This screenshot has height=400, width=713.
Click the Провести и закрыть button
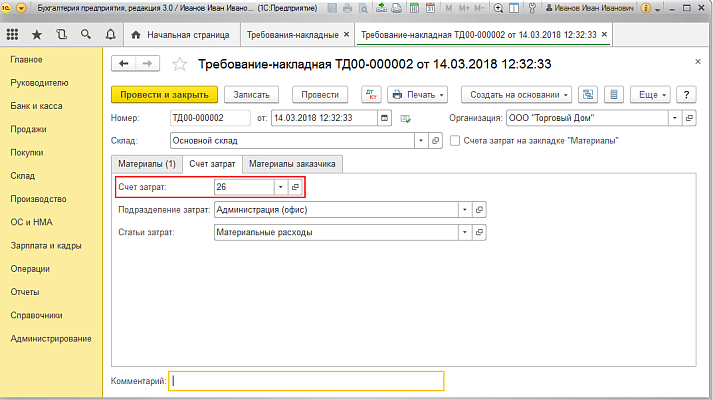[x=164, y=95]
